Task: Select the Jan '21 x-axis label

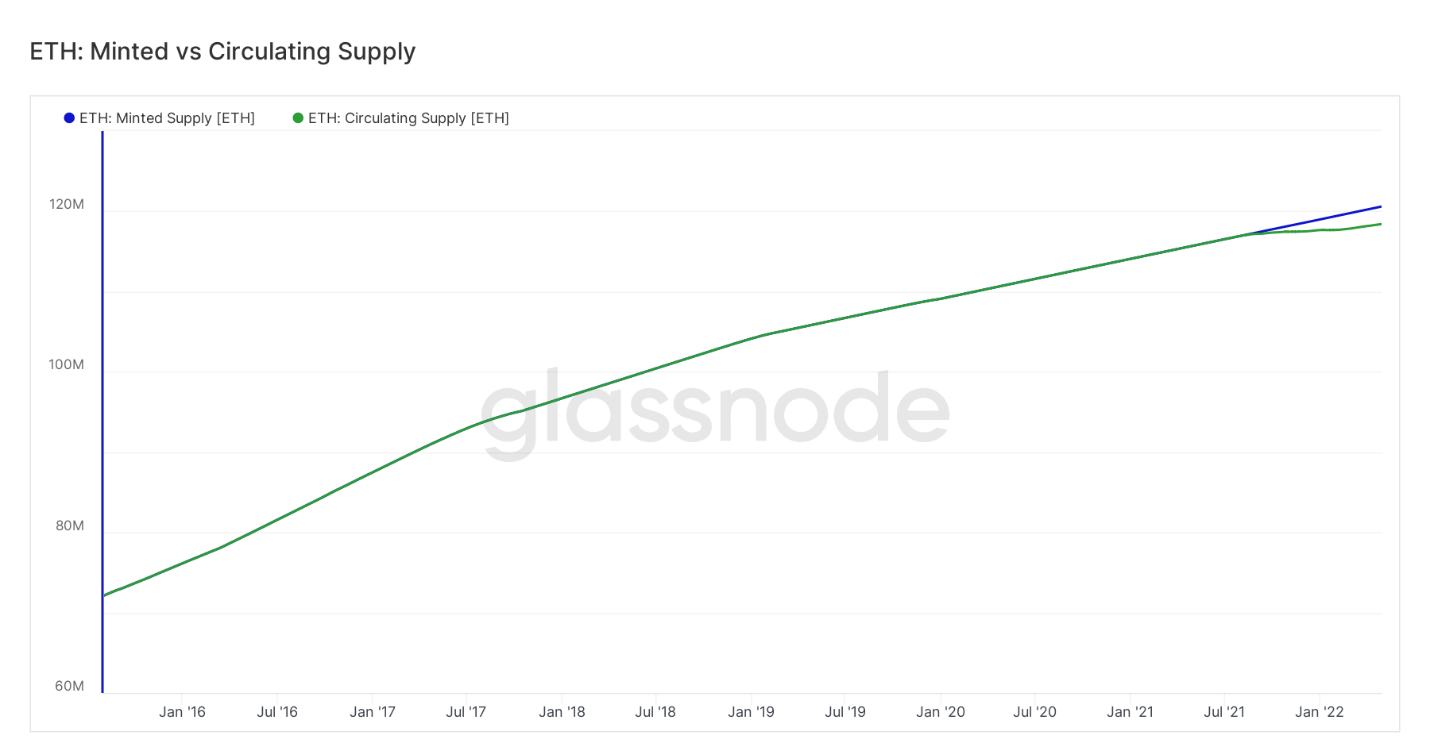Action: pos(1130,712)
